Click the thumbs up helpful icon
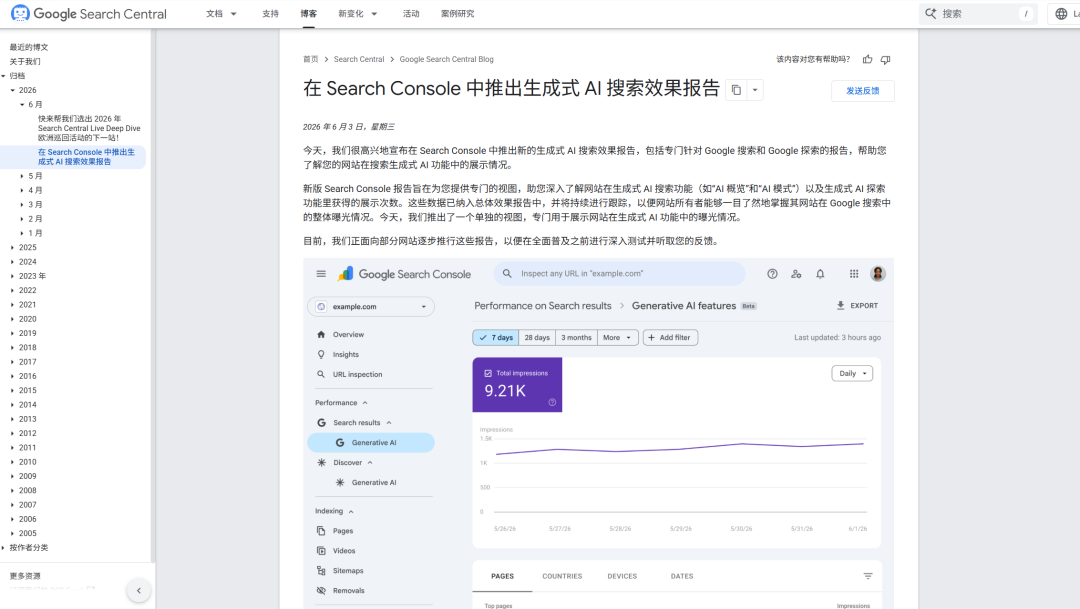Viewport: 1080px width, 609px height. click(867, 59)
